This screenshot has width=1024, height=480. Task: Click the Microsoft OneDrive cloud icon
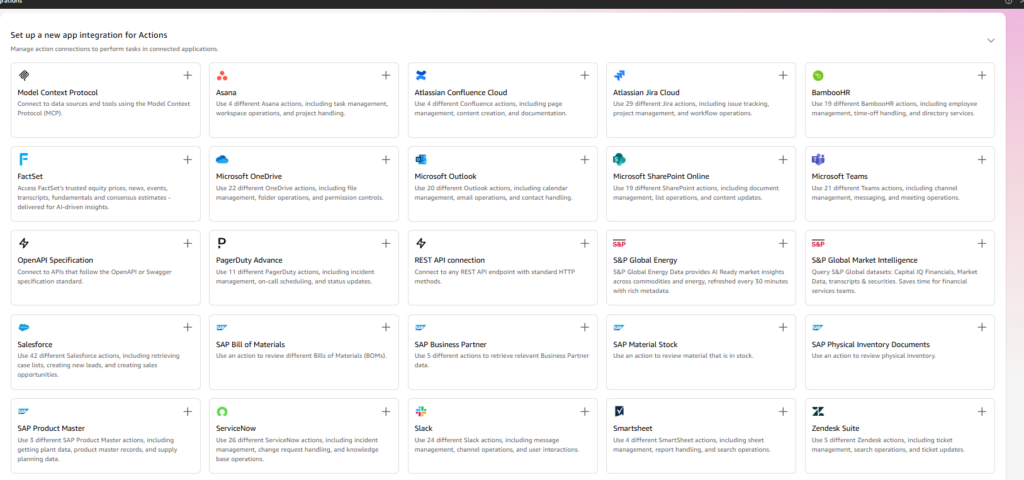click(222, 160)
